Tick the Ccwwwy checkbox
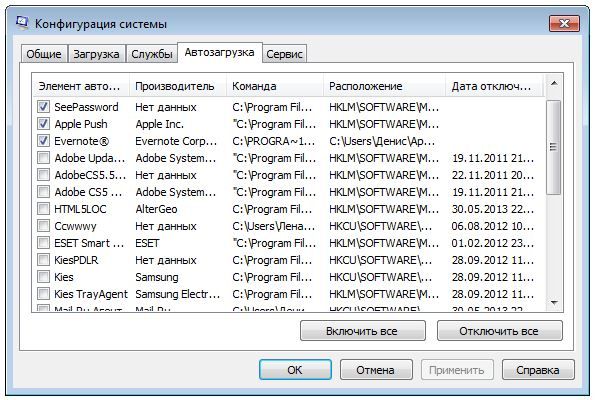The image size is (595, 400). click(x=43, y=226)
